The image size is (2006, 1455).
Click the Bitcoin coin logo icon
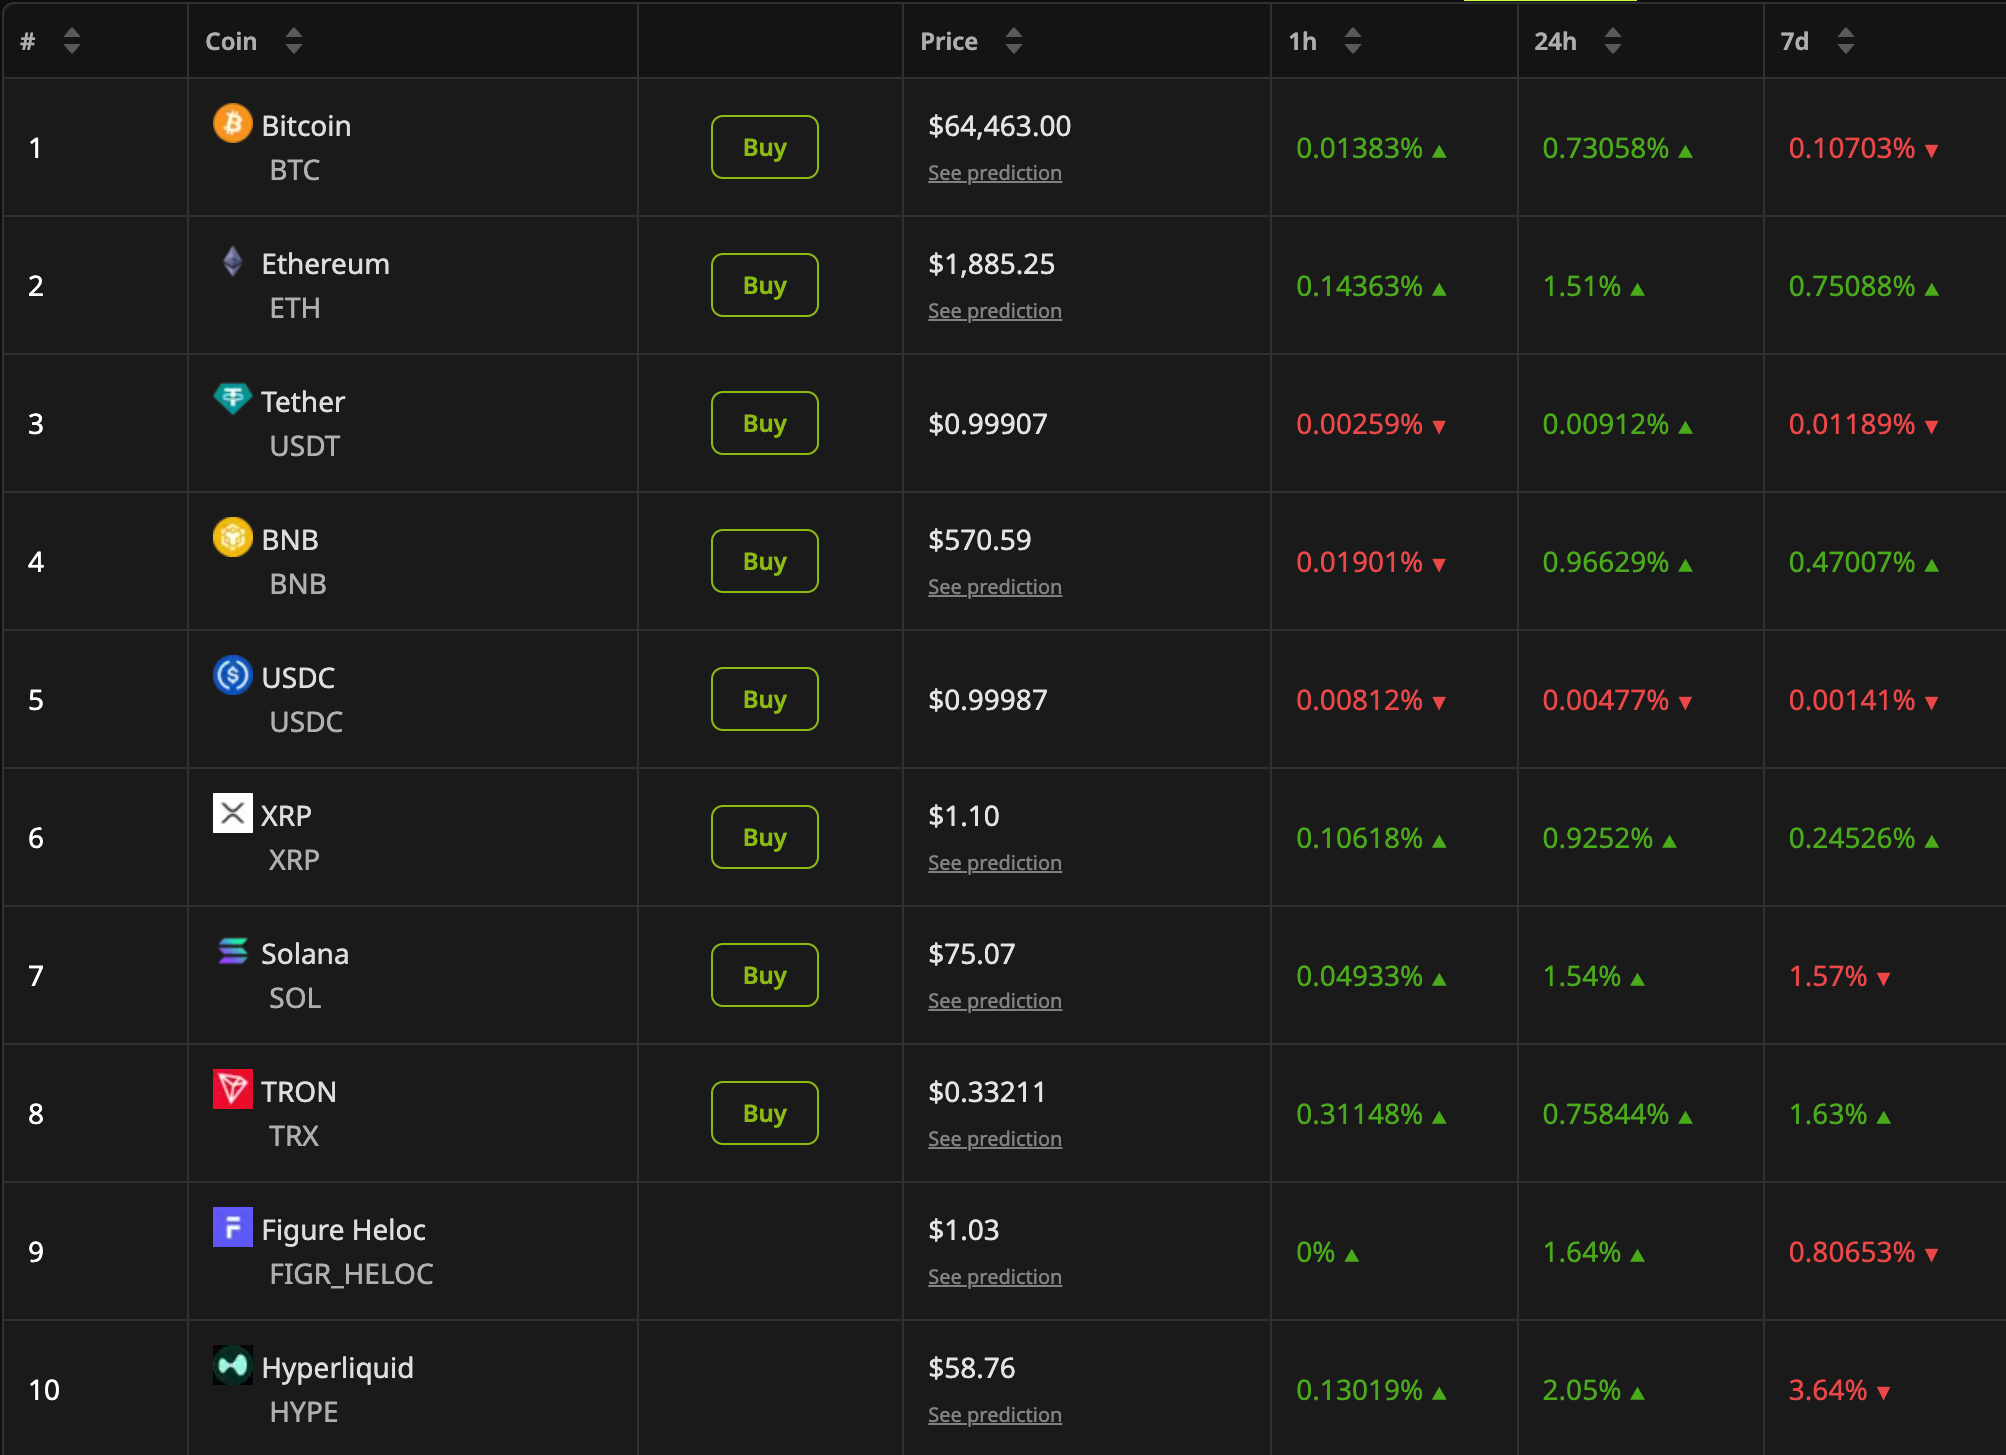coord(232,123)
